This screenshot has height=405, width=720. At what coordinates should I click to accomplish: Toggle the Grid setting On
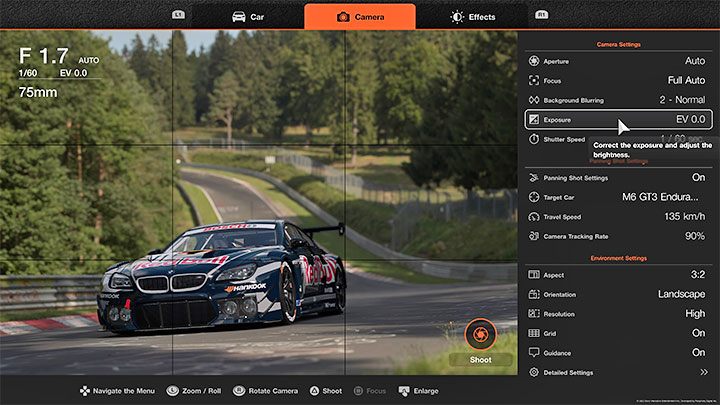point(698,333)
